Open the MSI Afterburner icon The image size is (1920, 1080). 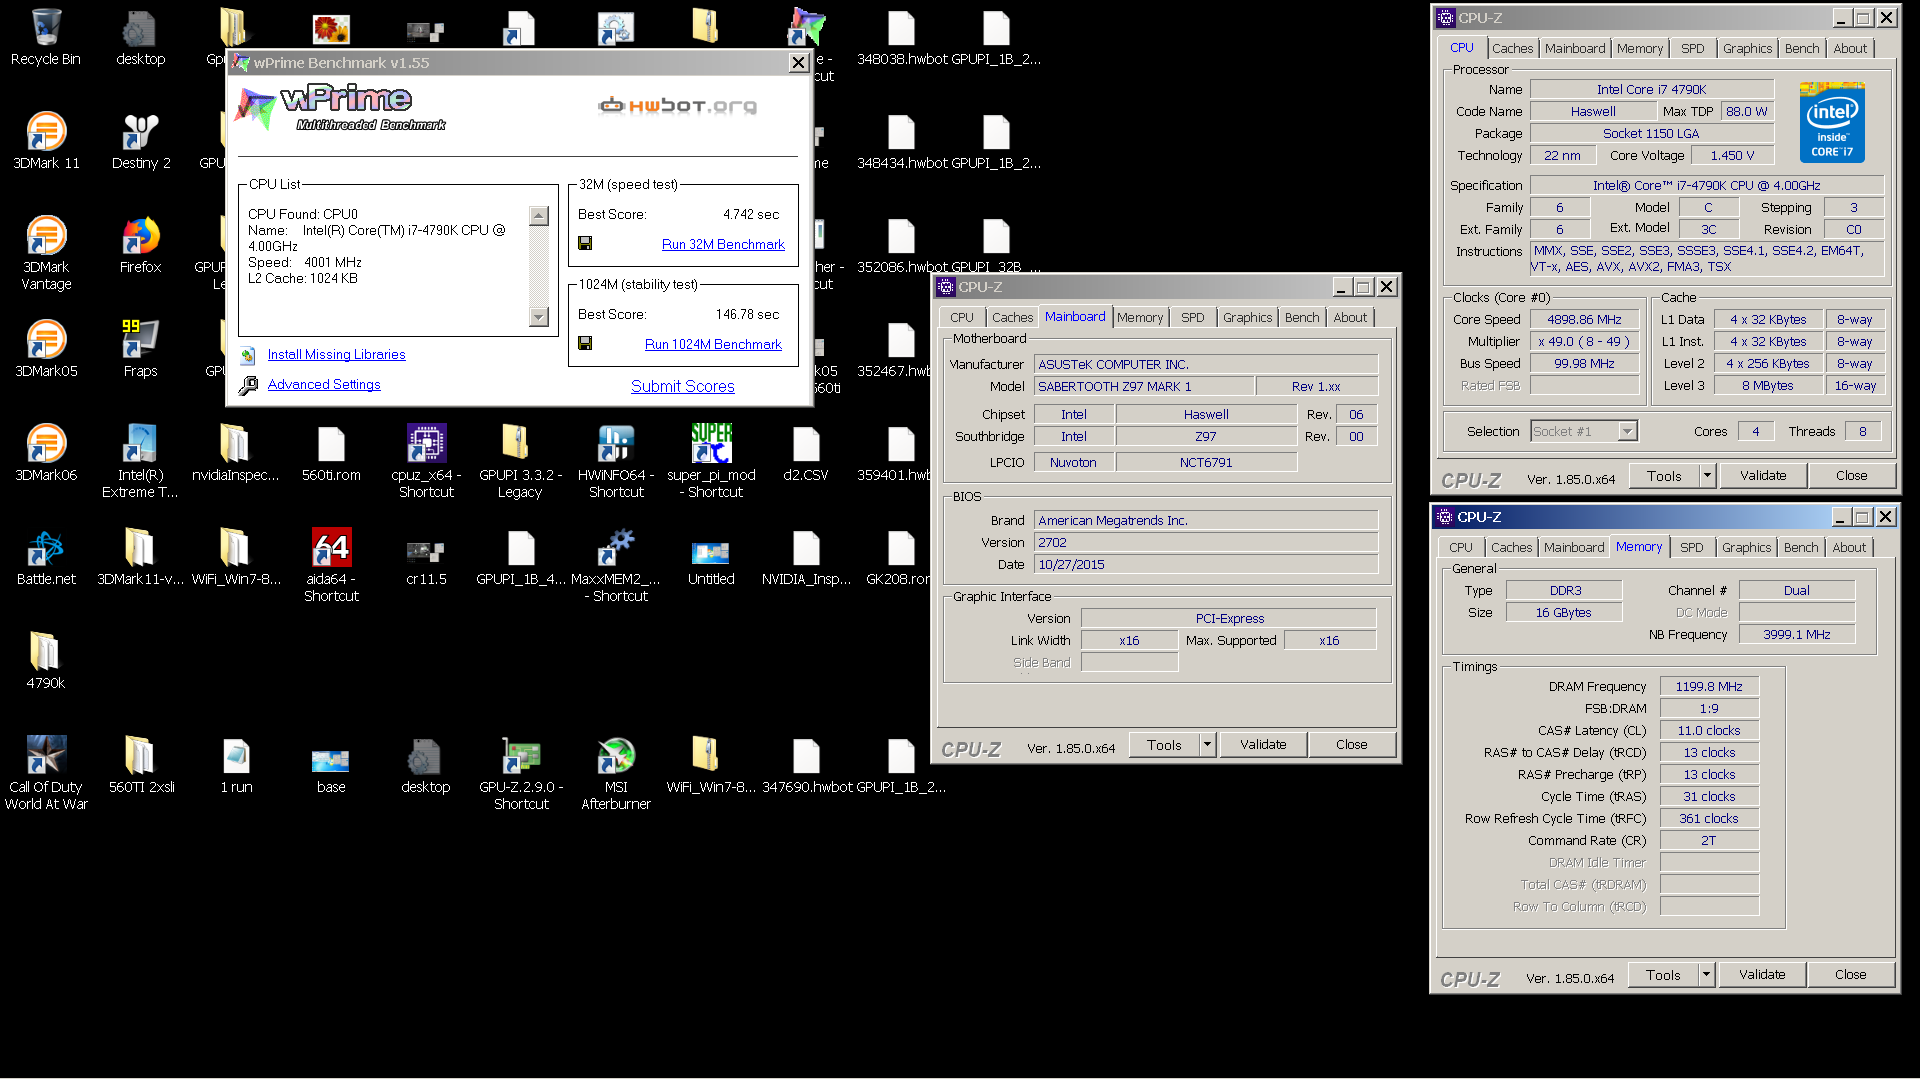(x=616, y=773)
